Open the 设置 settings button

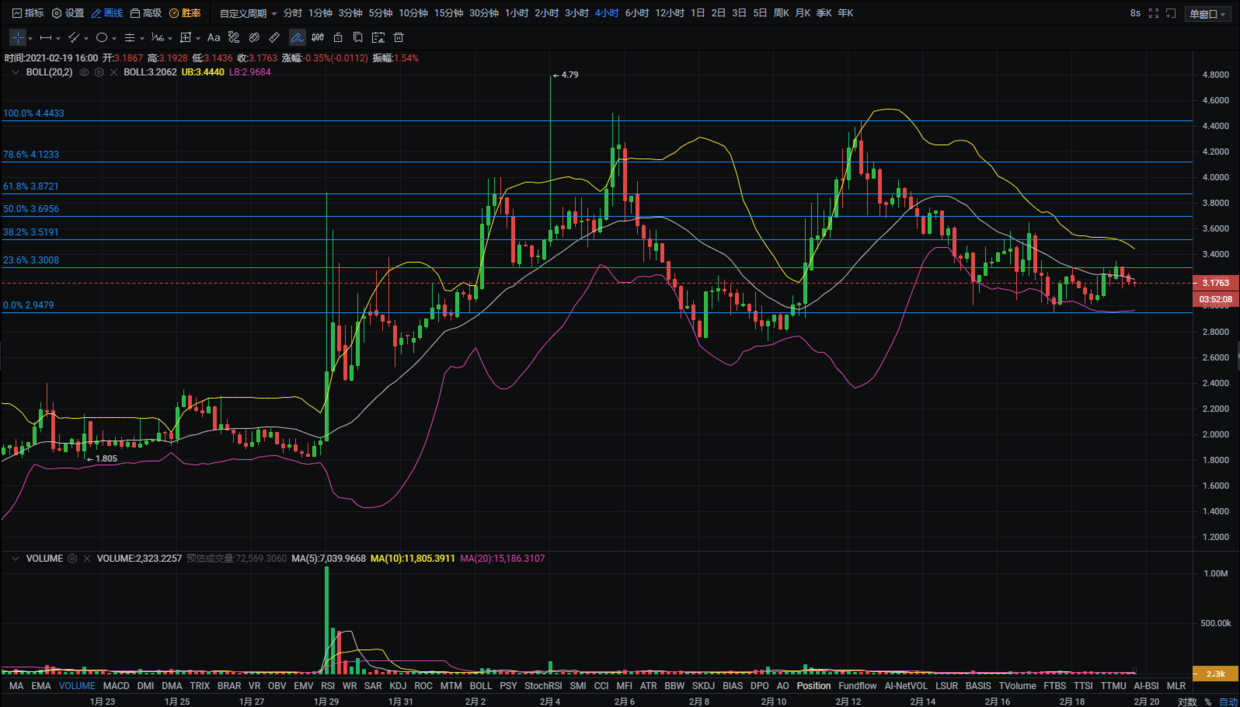pos(68,13)
